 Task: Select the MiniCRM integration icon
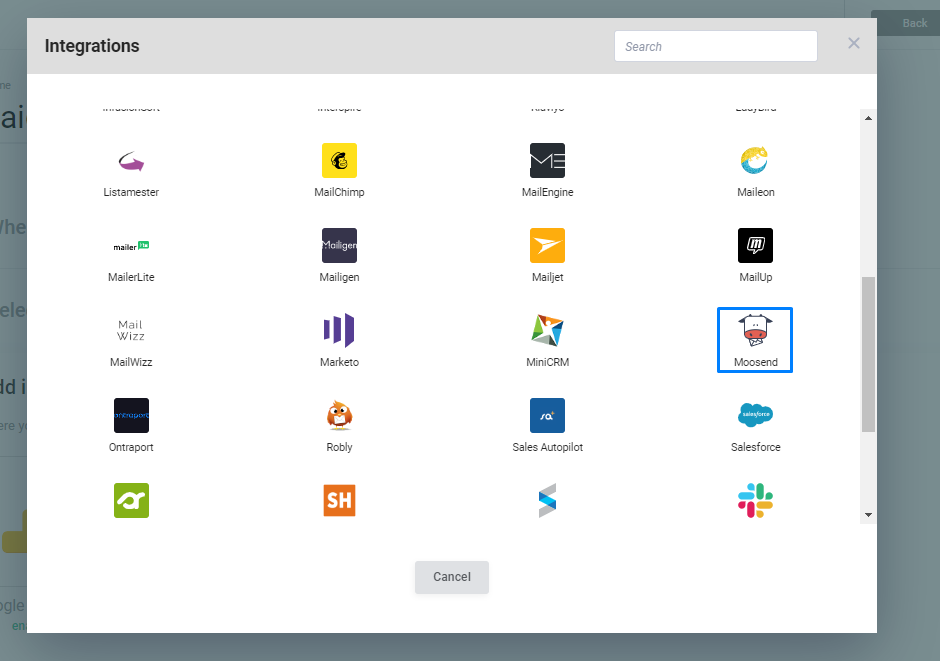[x=547, y=331]
